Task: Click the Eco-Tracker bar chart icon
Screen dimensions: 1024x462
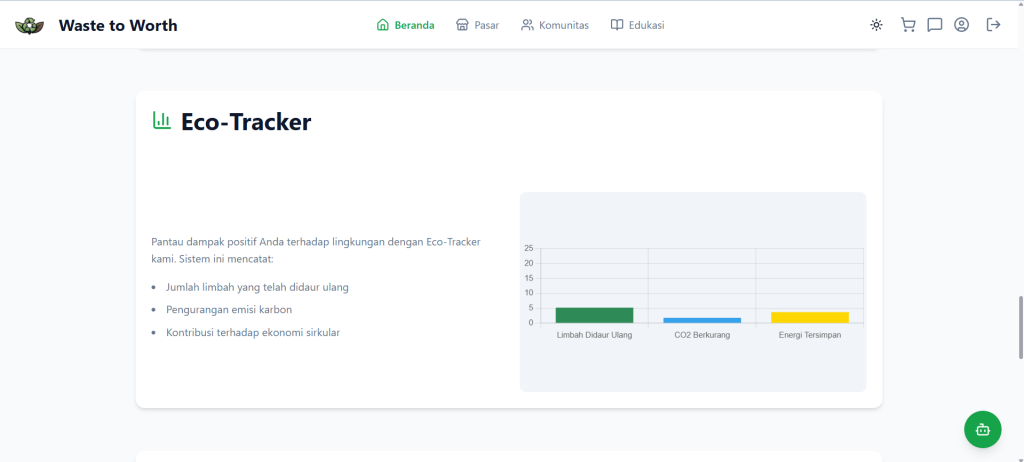Action: (x=161, y=121)
